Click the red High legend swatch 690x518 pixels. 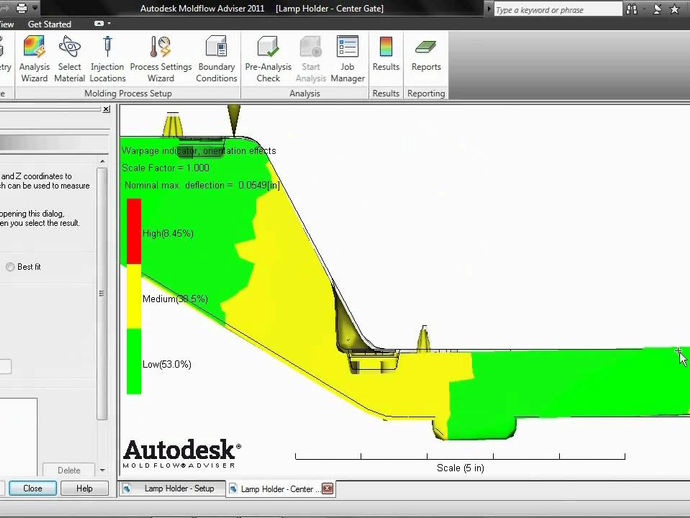(x=134, y=231)
